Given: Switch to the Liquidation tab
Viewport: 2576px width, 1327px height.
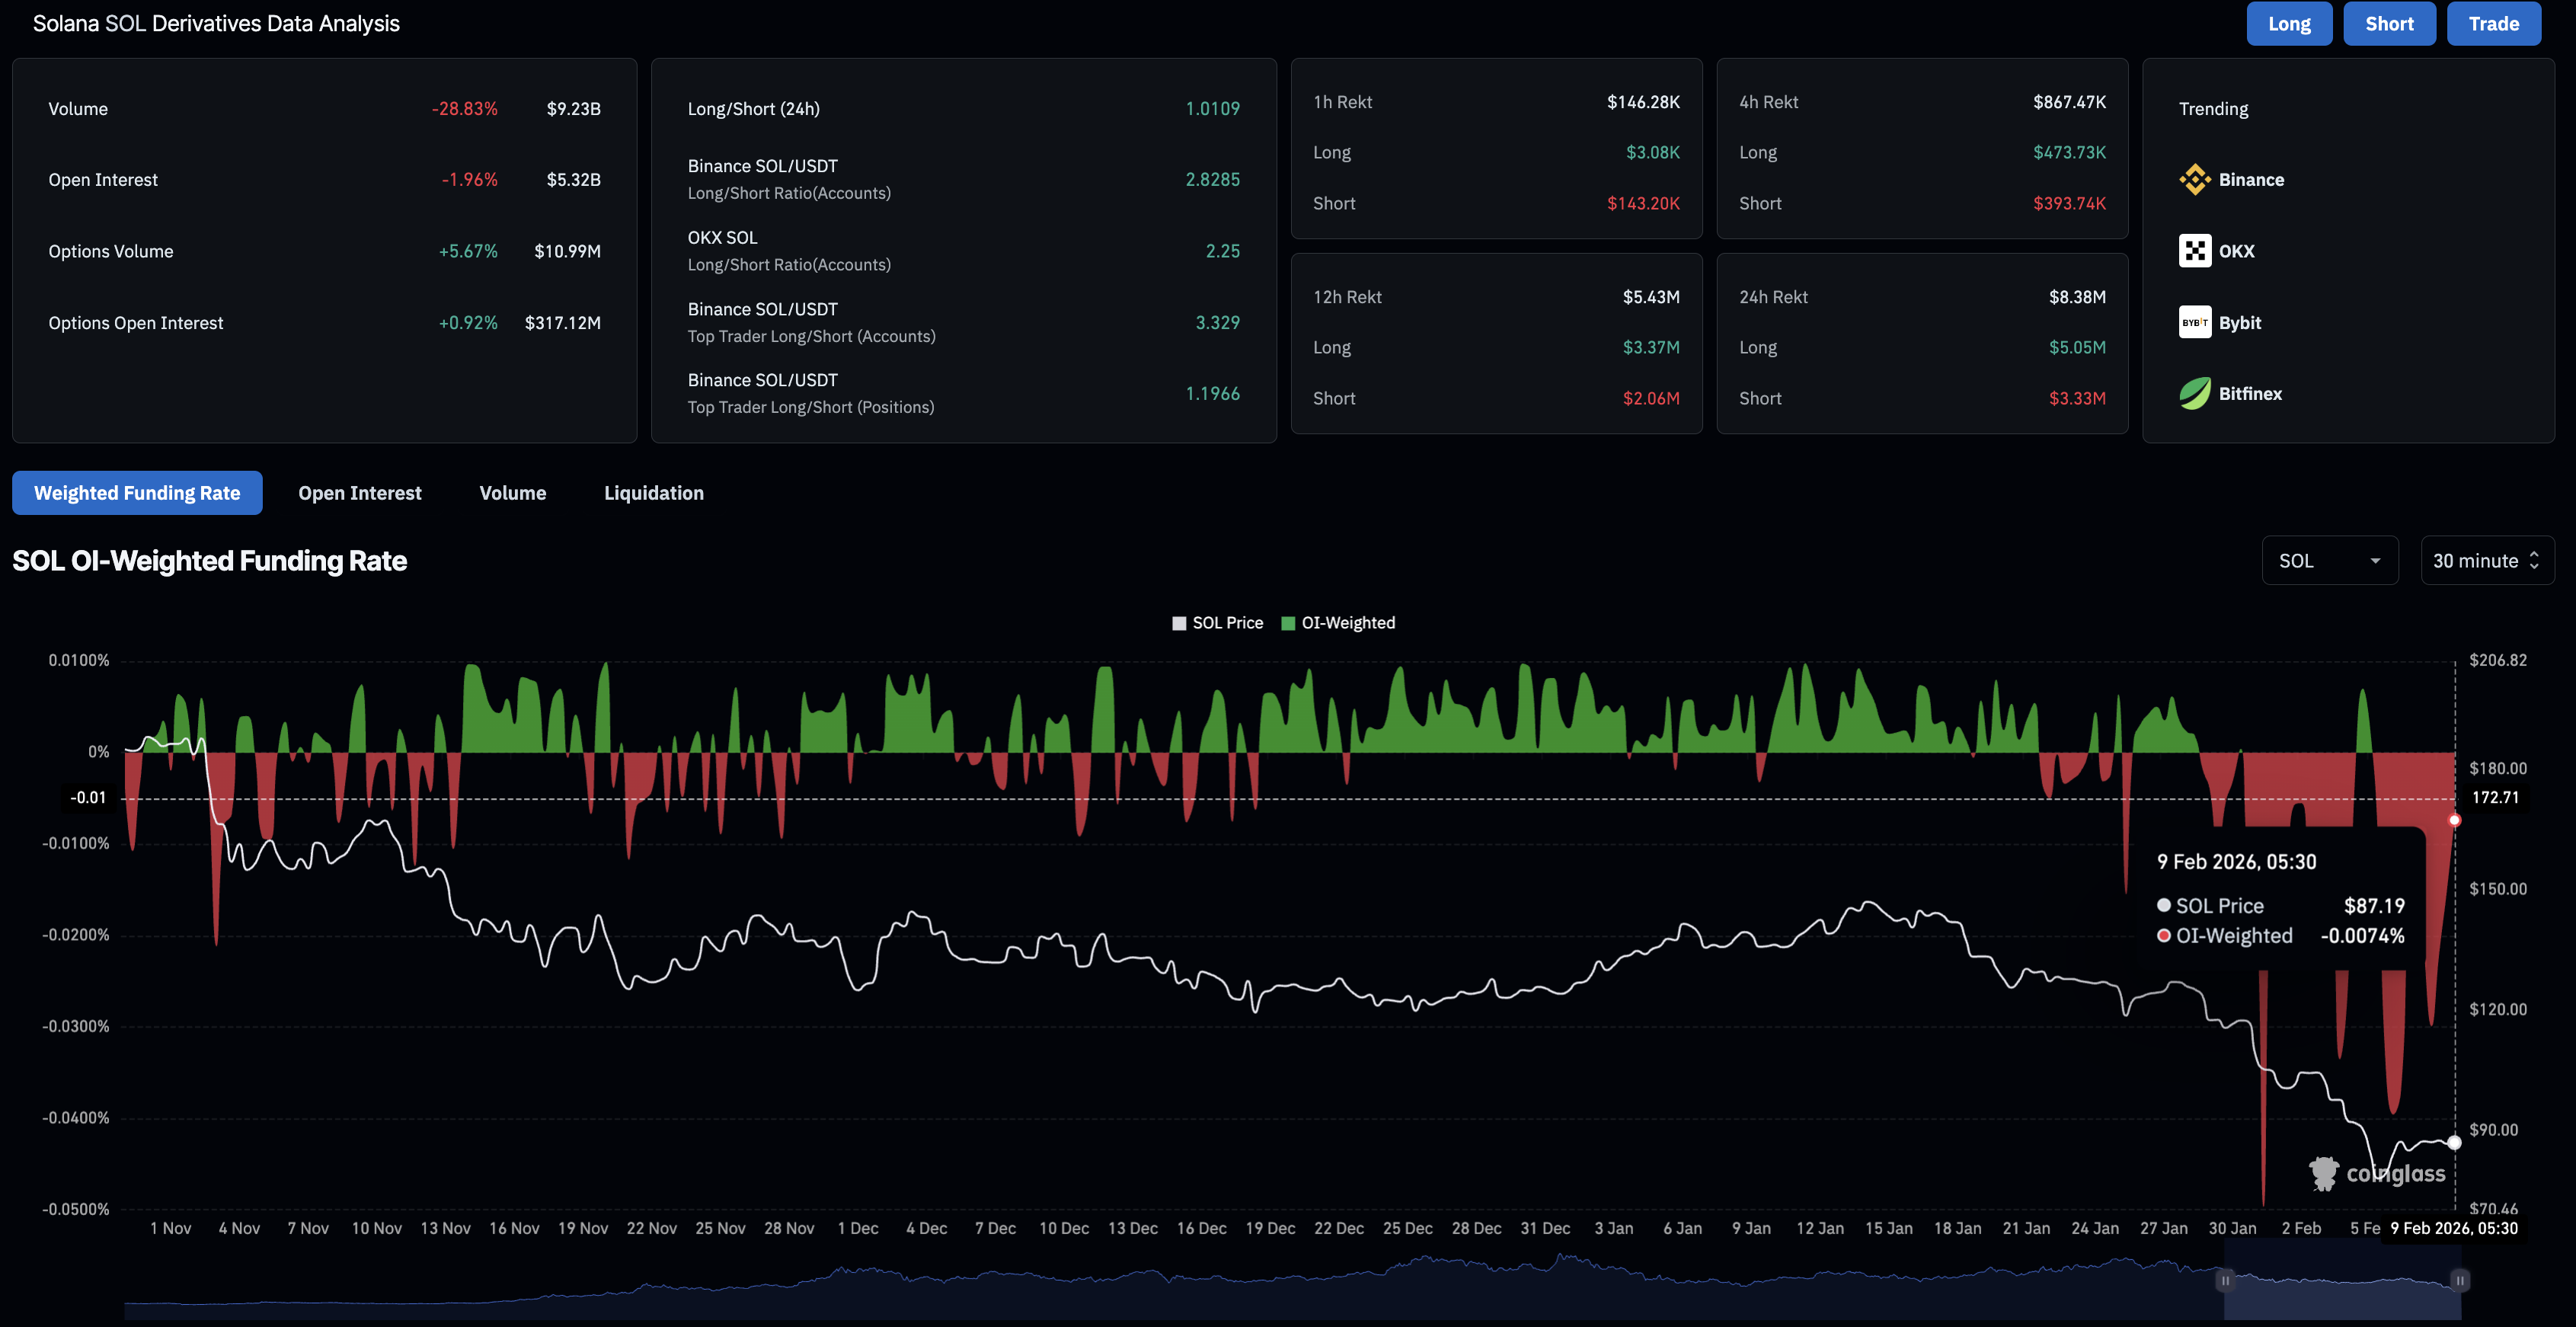Looking at the screenshot, I should pyautogui.click(x=653, y=493).
